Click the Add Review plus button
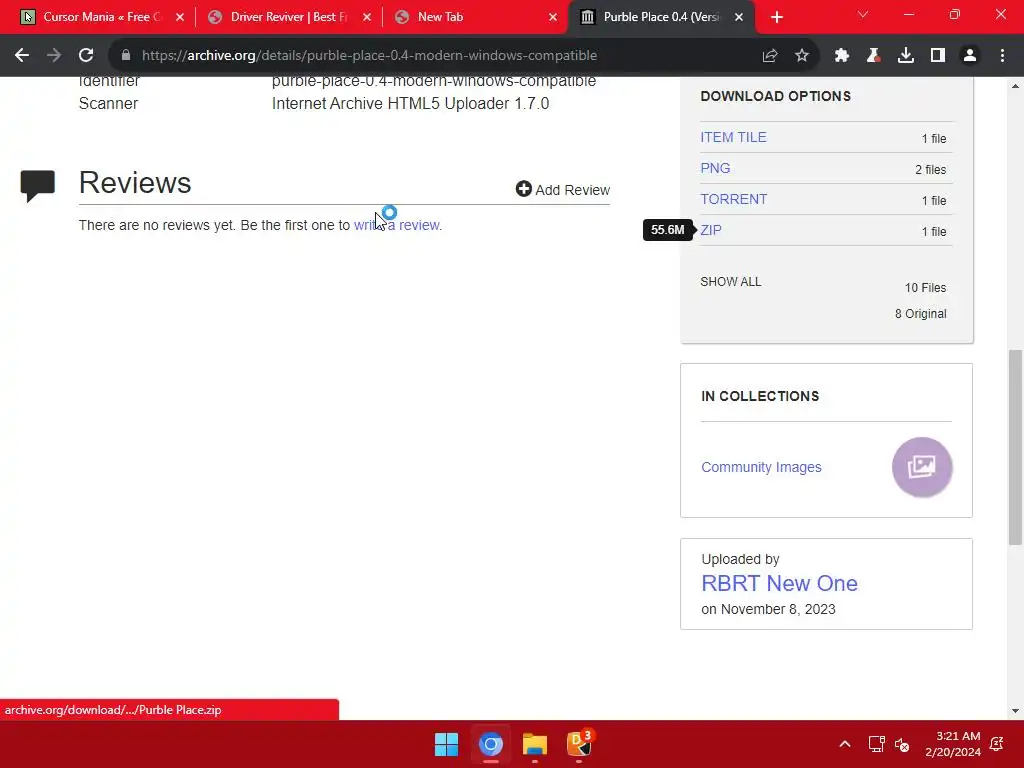This screenshot has height=768, width=1024. pyautogui.click(x=562, y=189)
